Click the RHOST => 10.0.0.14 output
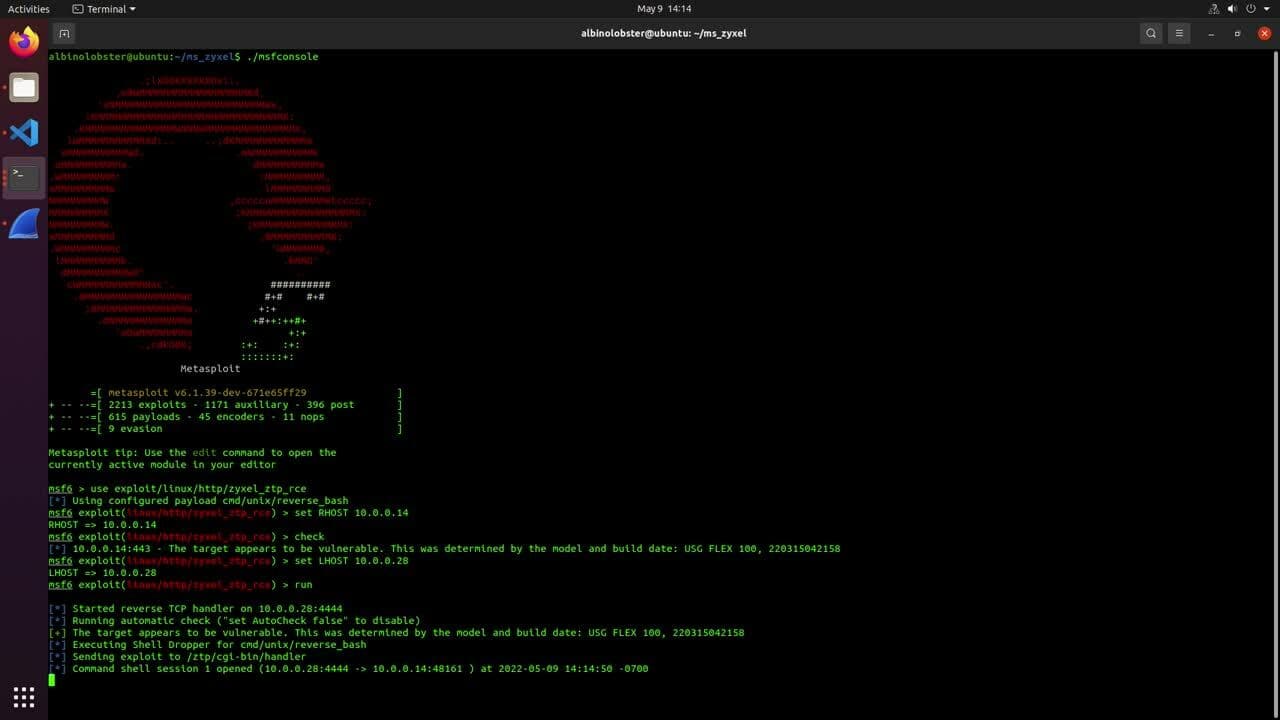 102,525
